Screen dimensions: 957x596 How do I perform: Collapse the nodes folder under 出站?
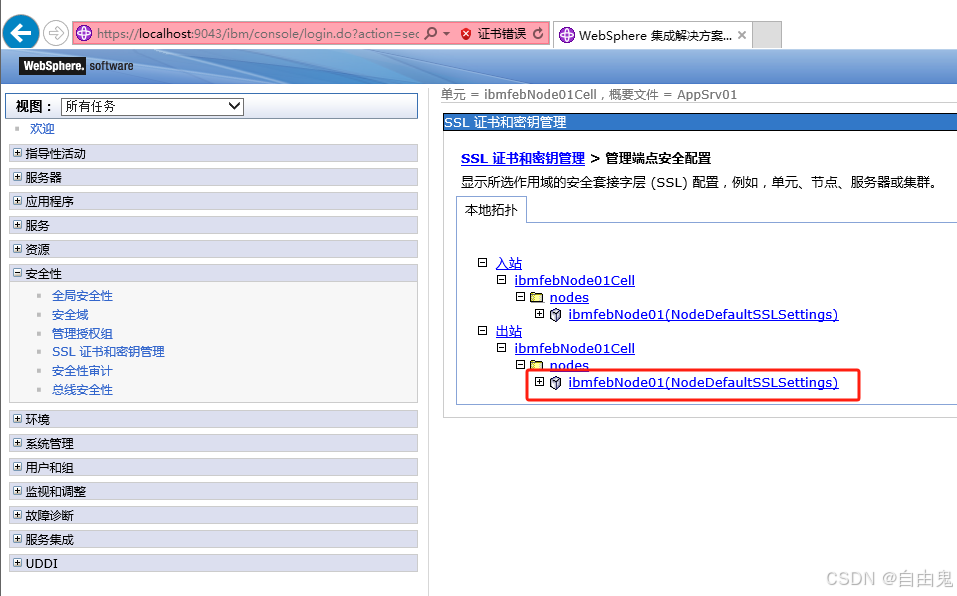pos(520,364)
